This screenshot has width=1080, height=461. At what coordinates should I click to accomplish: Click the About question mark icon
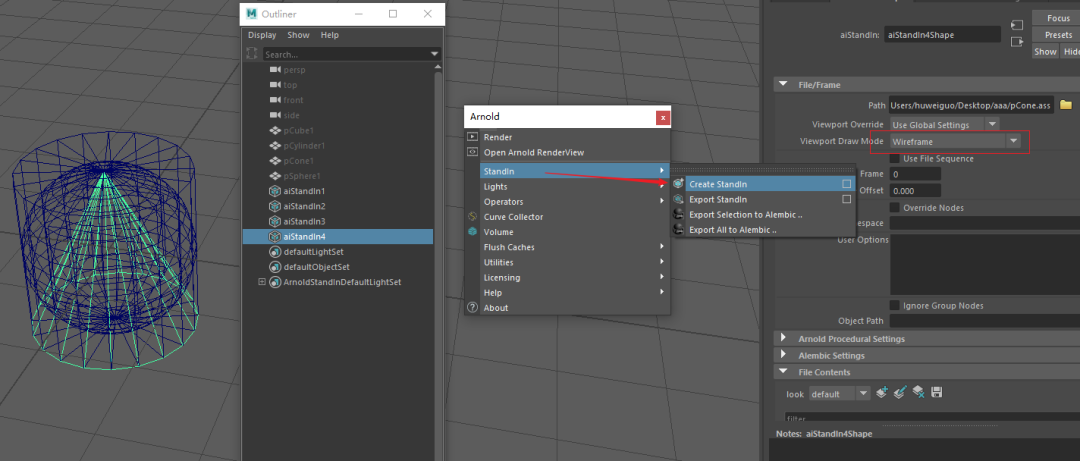[x=472, y=307]
